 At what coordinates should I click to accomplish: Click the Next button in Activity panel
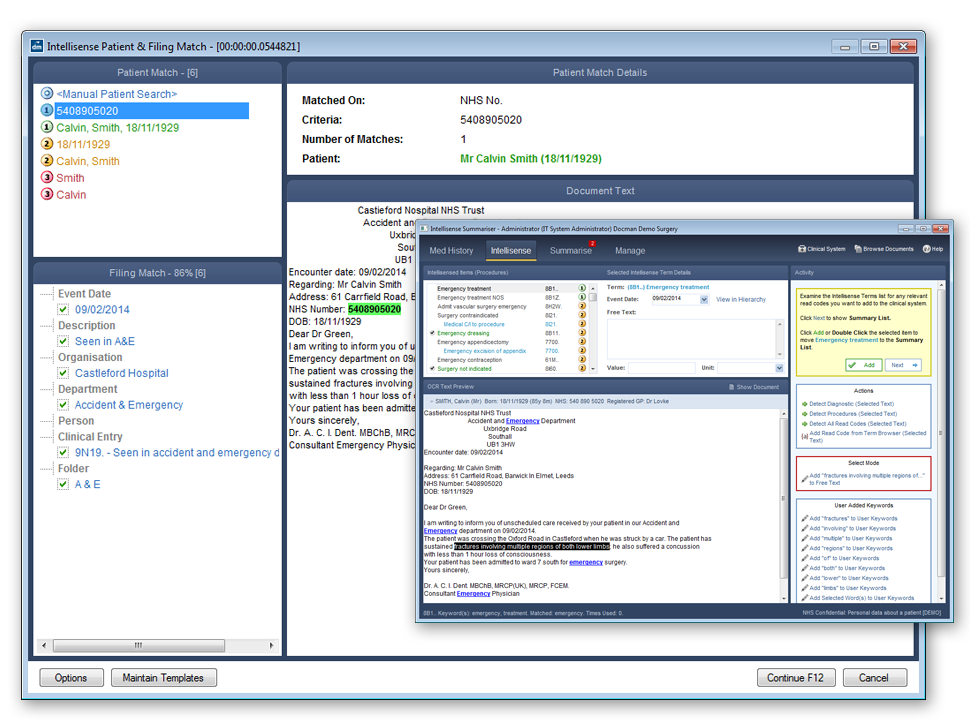click(903, 365)
